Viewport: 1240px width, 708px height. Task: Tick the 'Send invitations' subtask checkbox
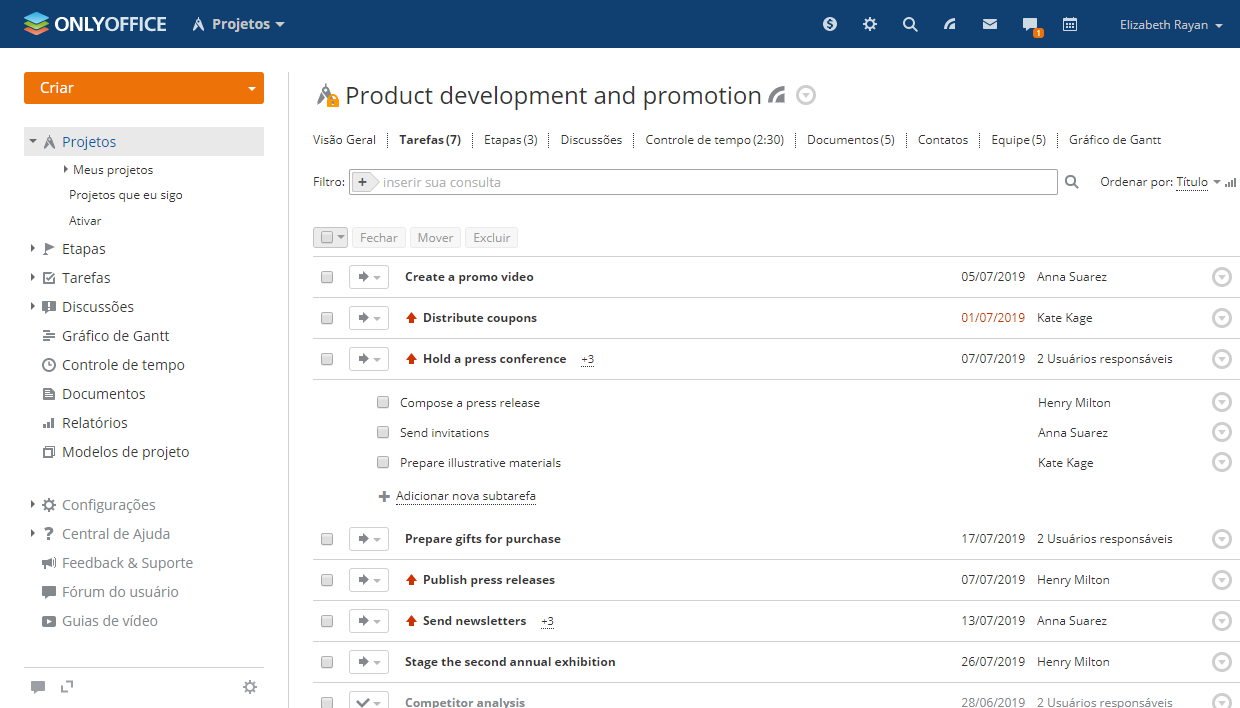pos(383,433)
